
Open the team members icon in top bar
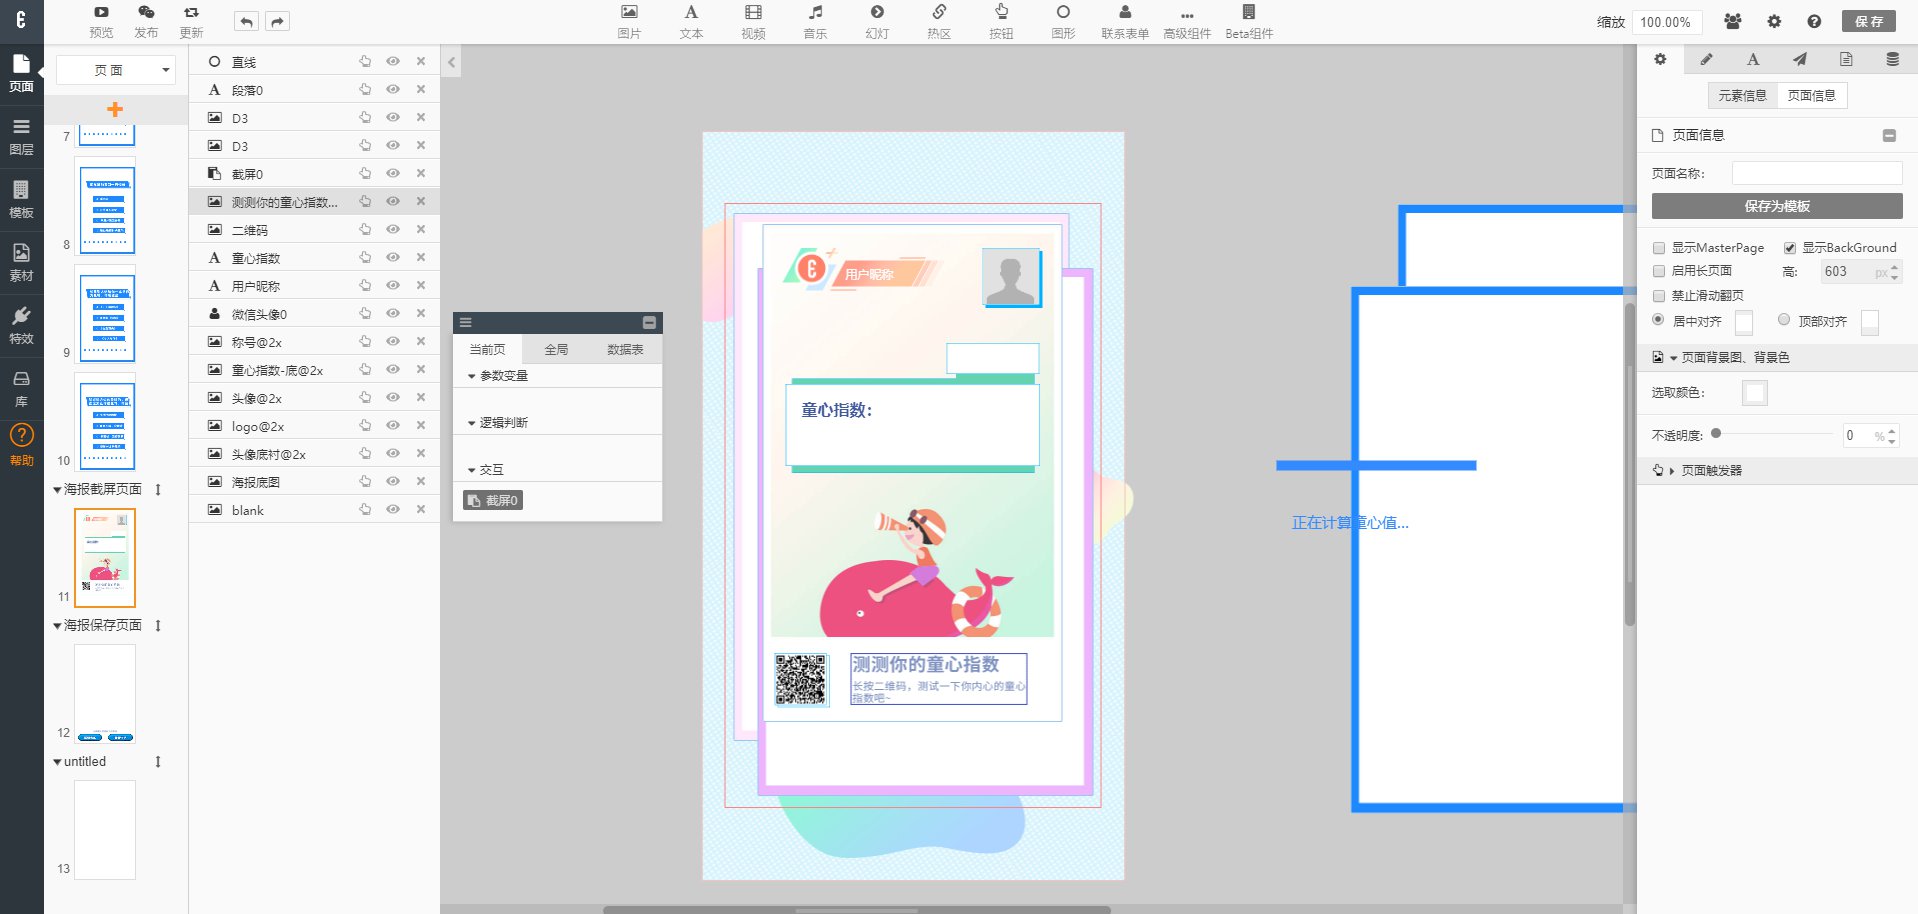coord(1733,21)
